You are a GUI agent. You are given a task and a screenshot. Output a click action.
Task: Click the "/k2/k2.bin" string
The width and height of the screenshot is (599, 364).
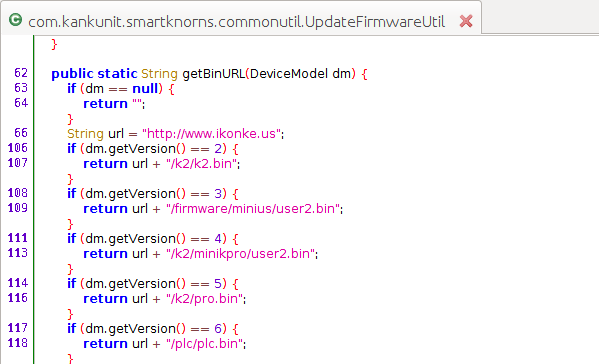click(201, 164)
